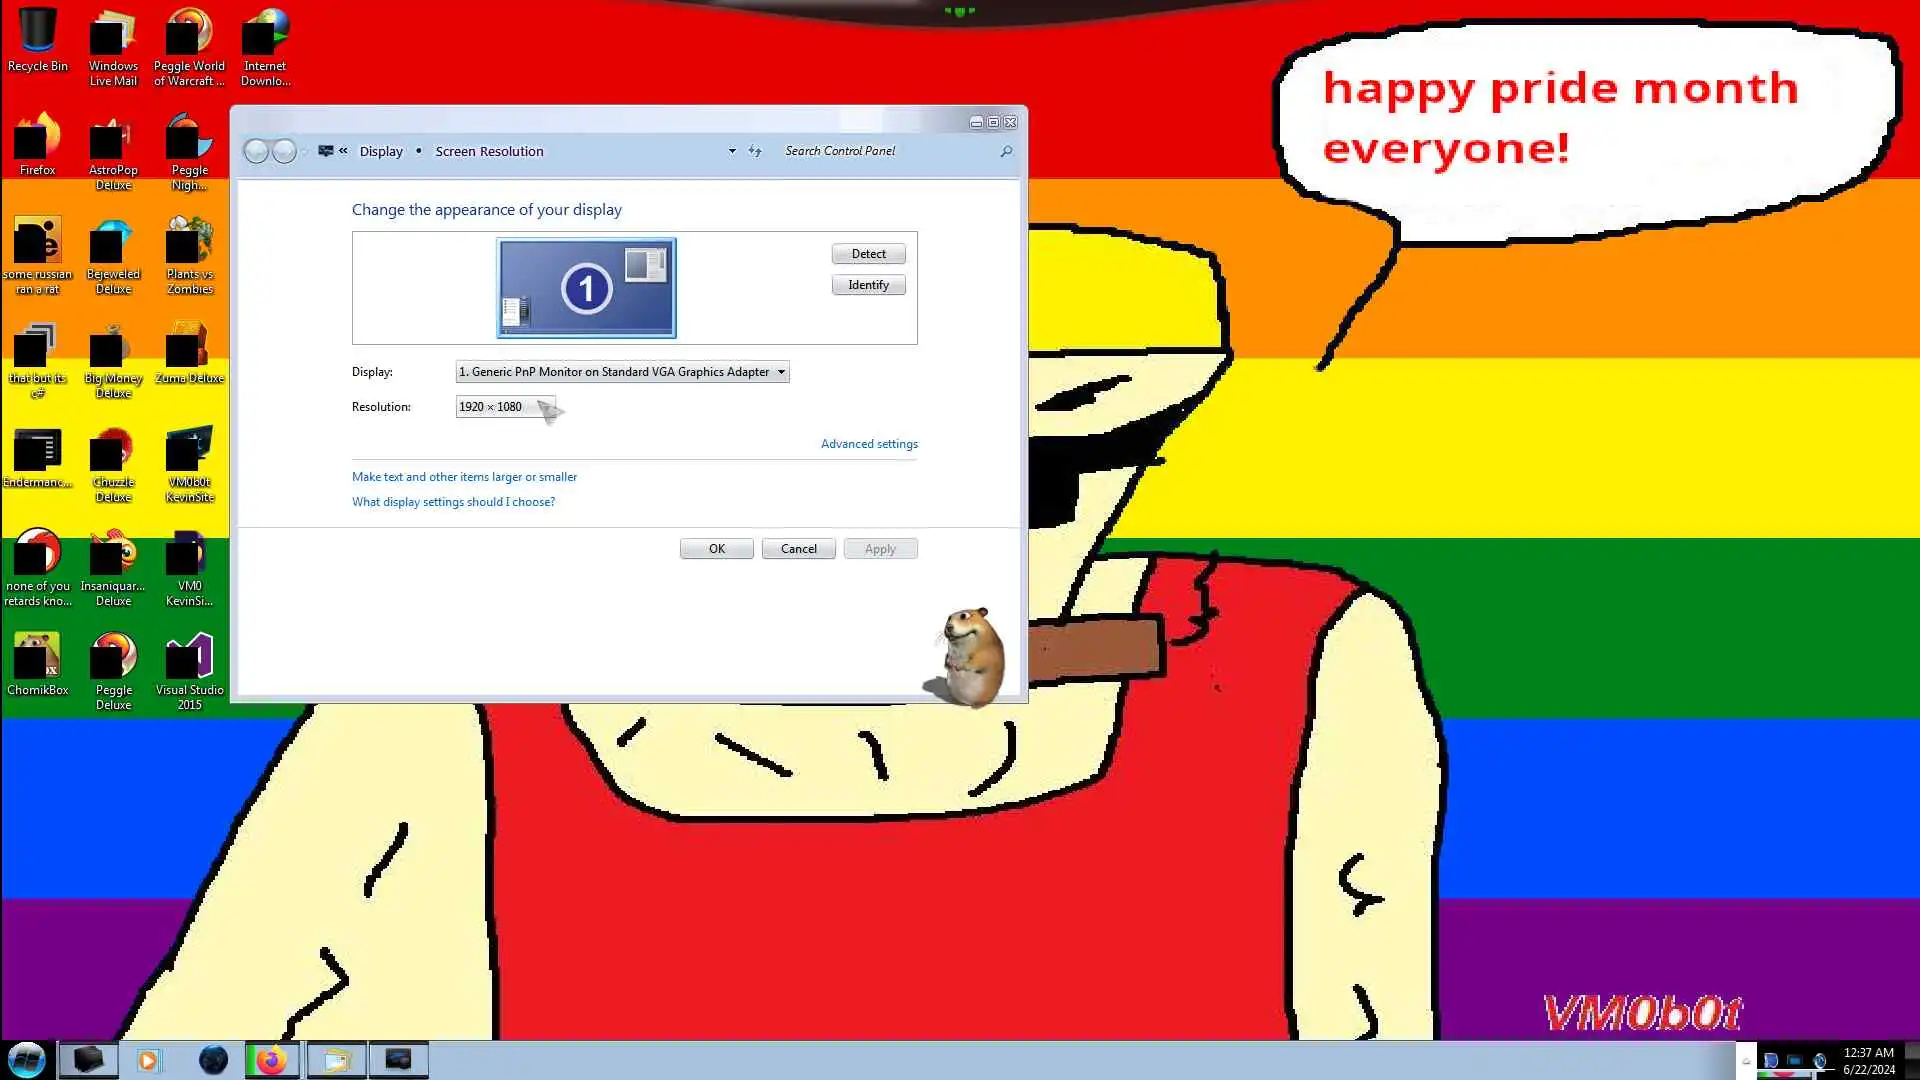Open the Advanced settings link
The width and height of the screenshot is (1920, 1080).
(869, 444)
